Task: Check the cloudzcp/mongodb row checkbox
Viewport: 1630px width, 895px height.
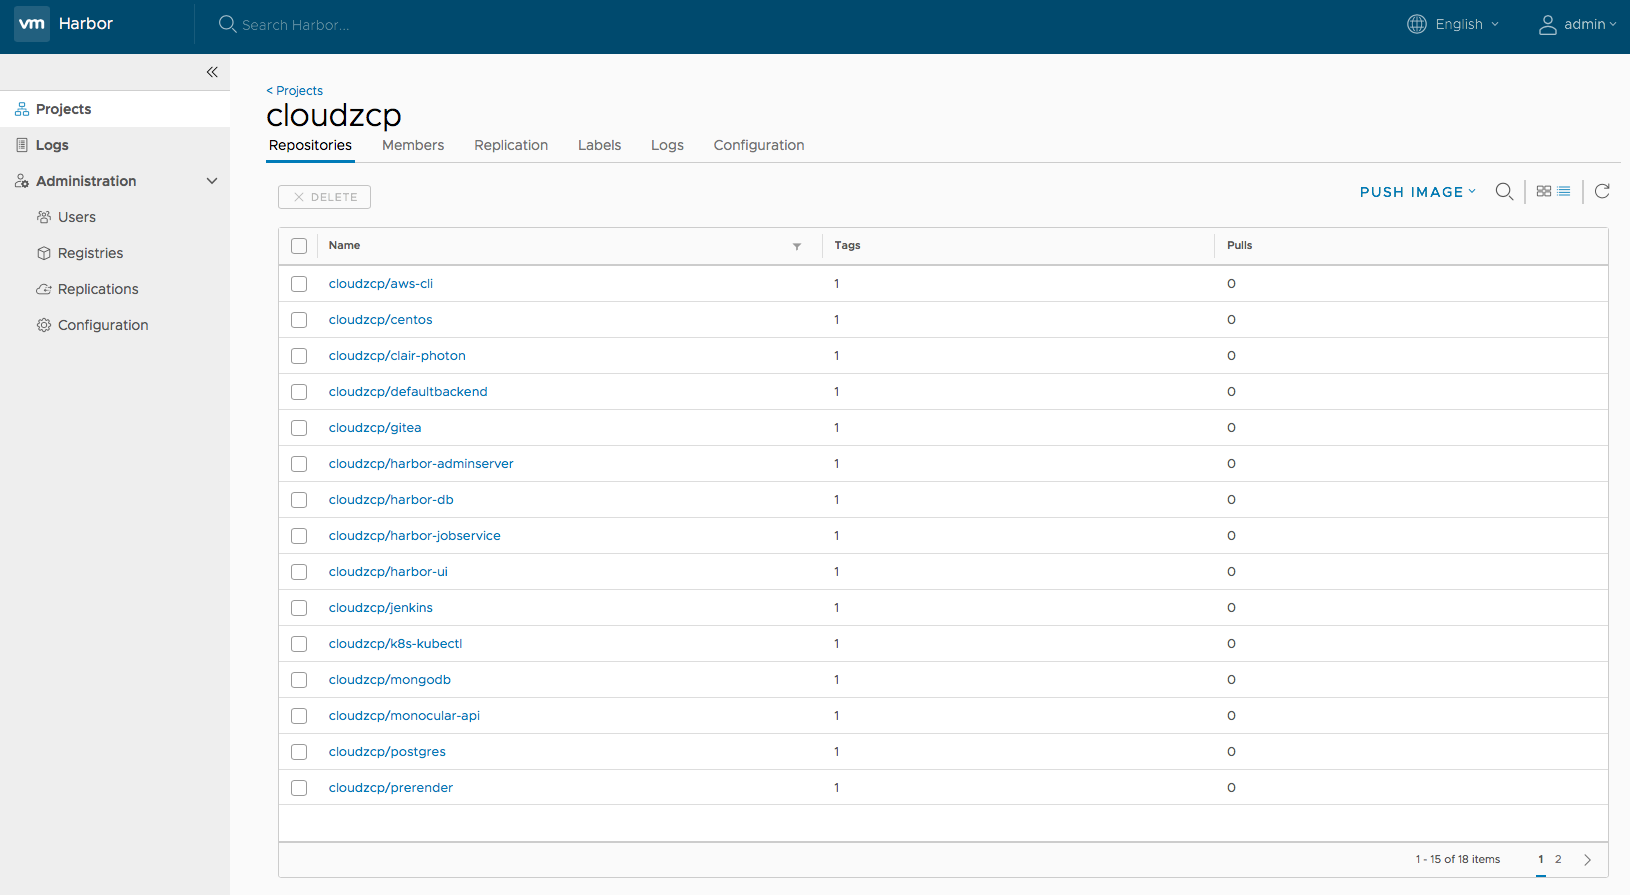Action: point(299,680)
